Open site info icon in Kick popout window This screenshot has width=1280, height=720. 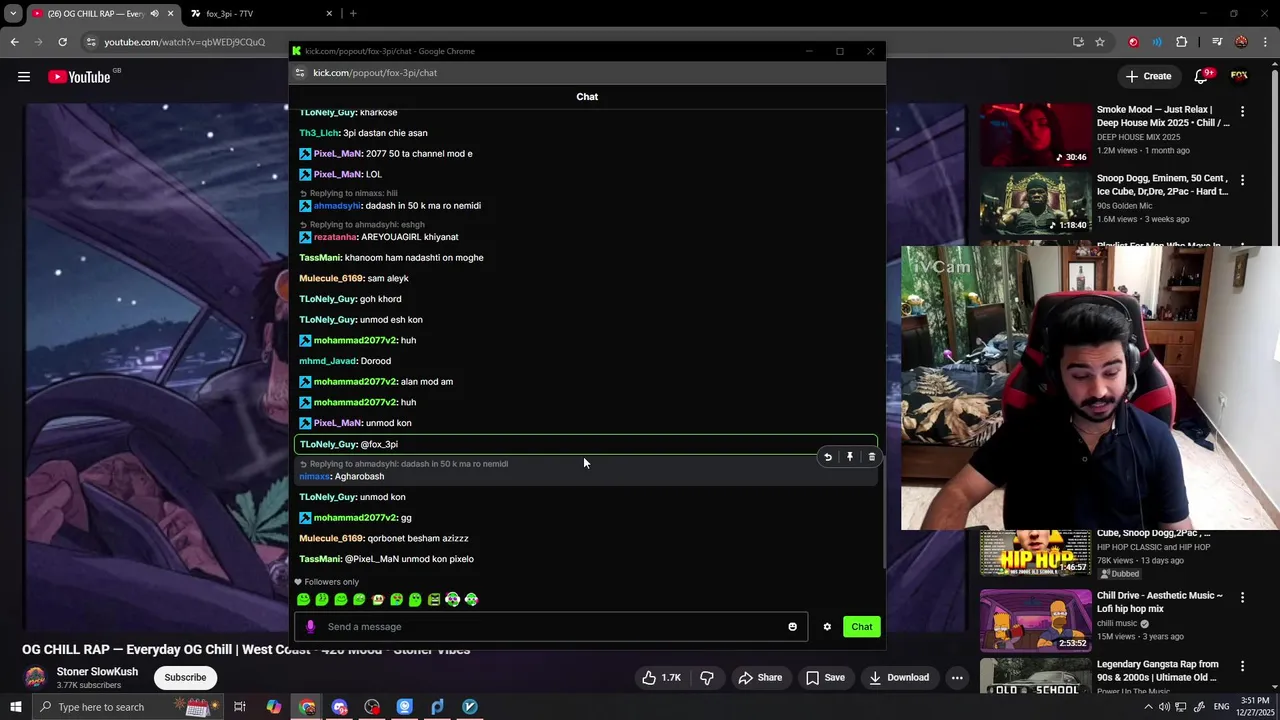(299, 73)
